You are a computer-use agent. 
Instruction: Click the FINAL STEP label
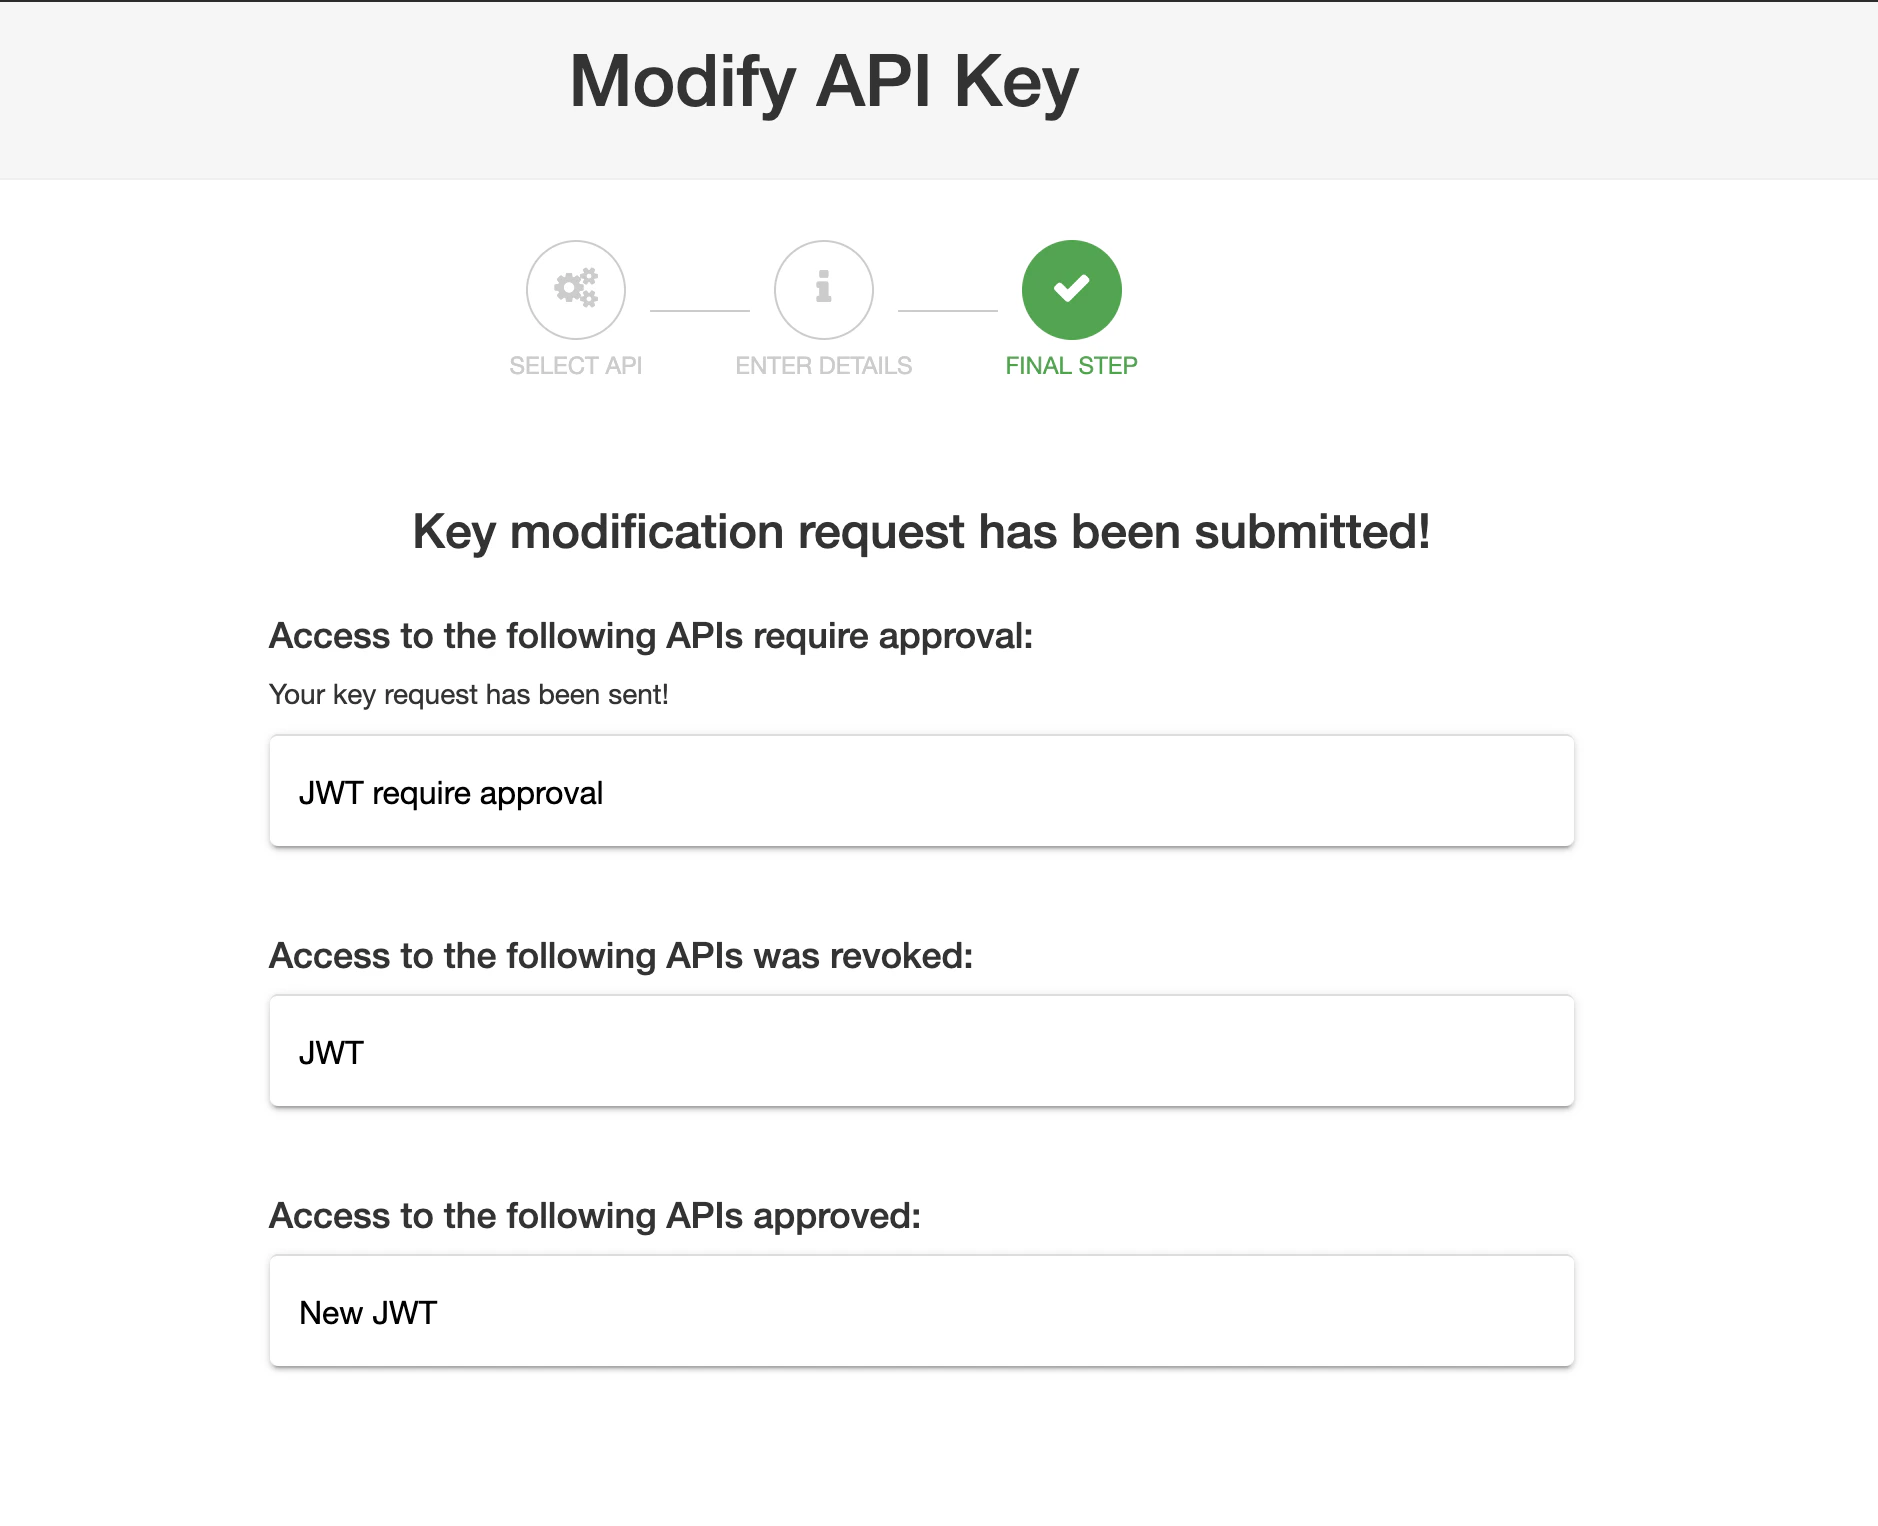click(x=1070, y=364)
